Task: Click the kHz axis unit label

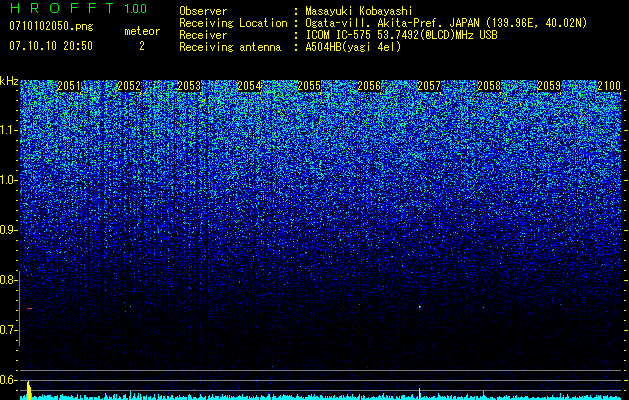Action: point(9,81)
